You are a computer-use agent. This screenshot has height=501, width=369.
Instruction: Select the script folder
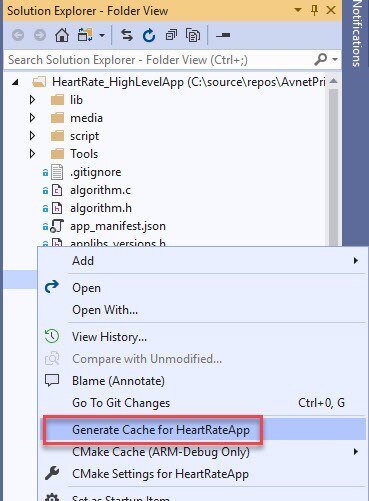coord(84,136)
